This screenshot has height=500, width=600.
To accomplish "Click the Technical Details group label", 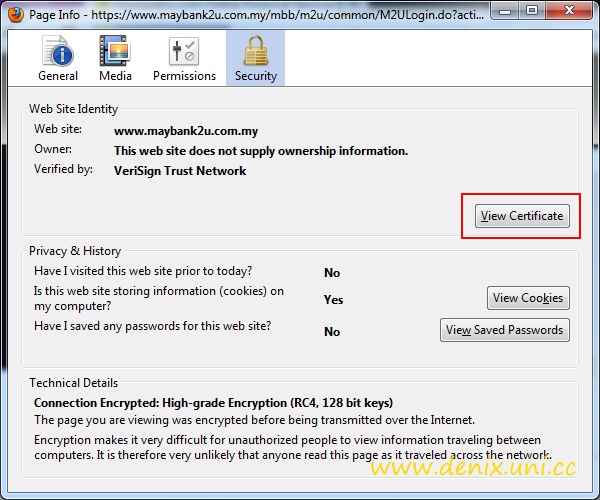I will pos(73,383).
